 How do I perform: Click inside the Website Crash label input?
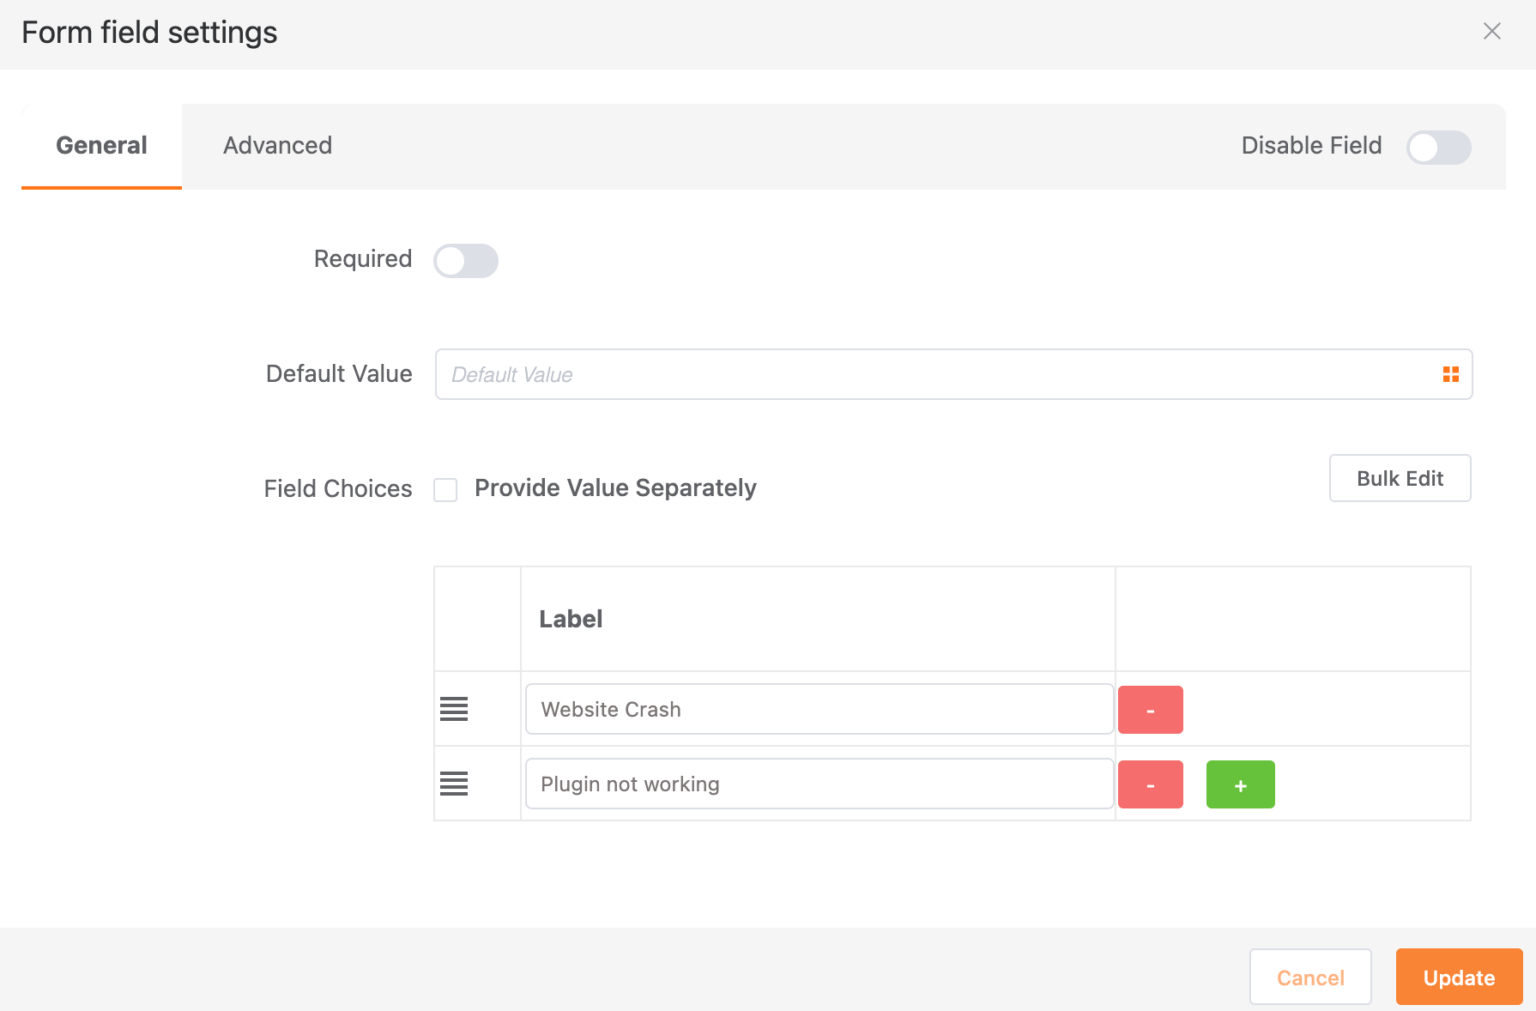pos(818,709)
